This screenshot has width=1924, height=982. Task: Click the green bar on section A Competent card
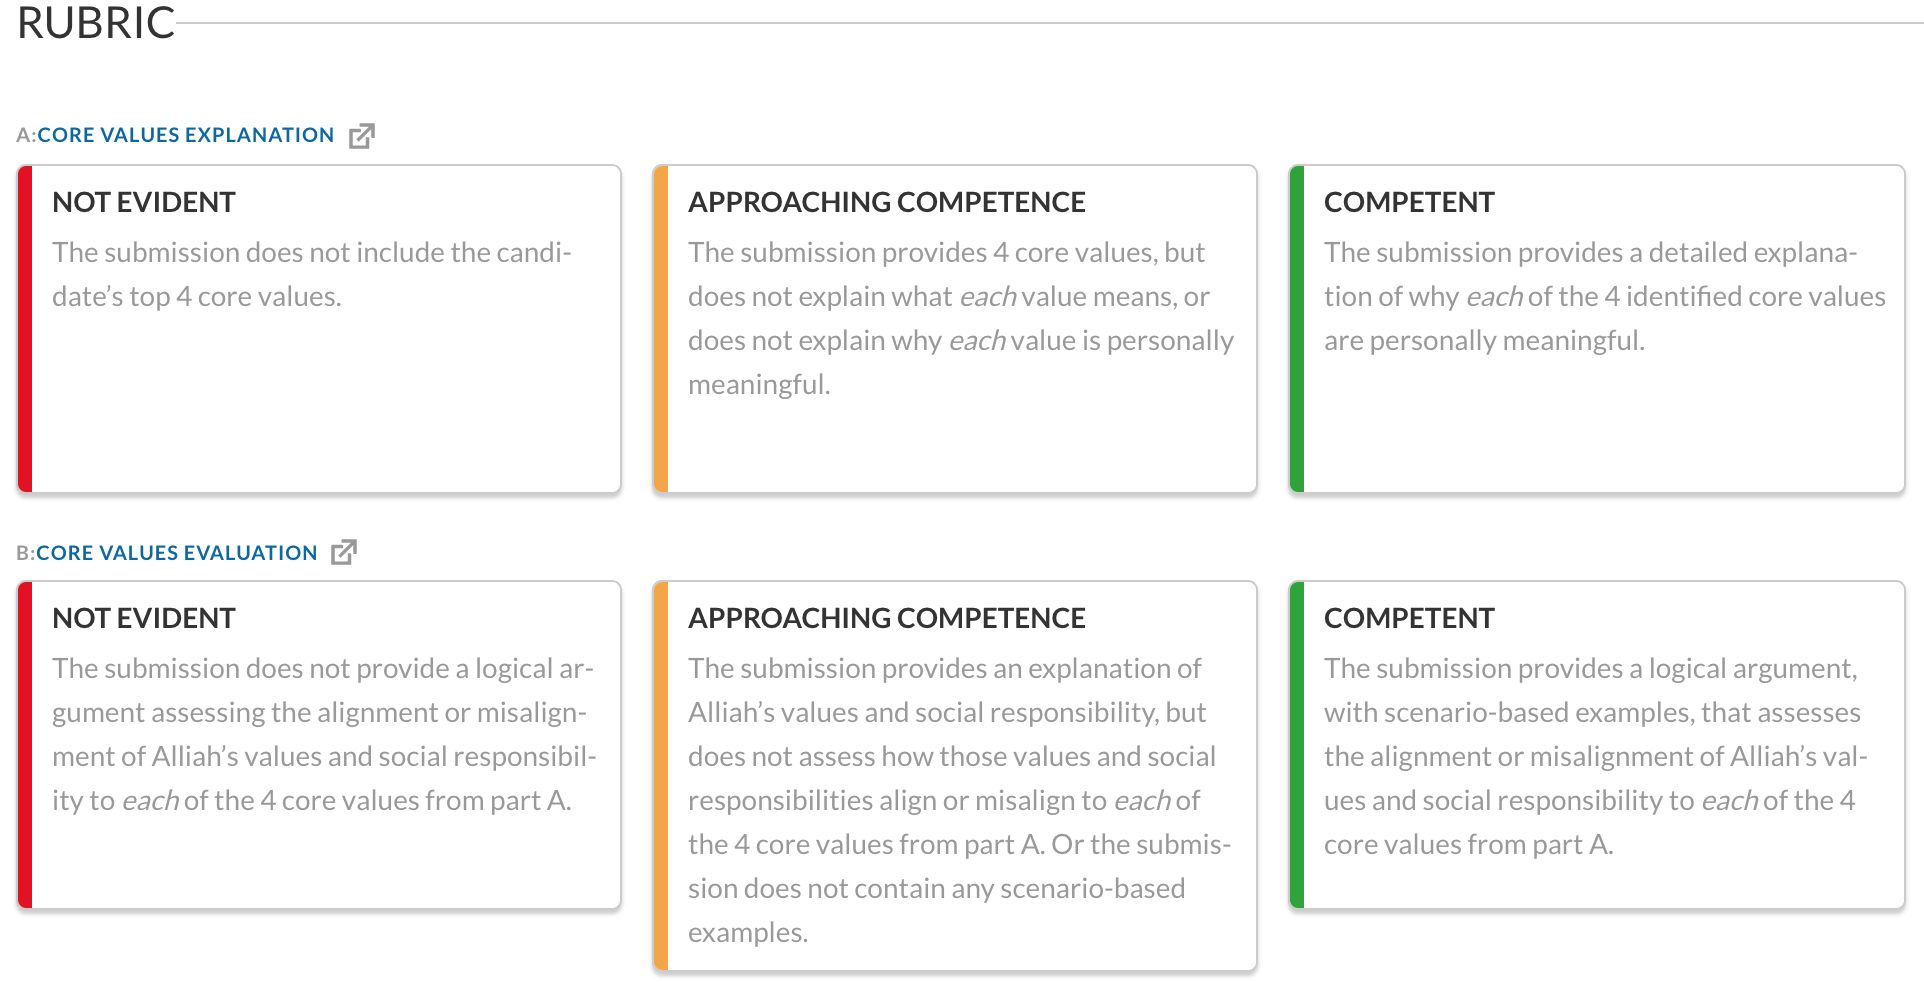coord(1297,329)
